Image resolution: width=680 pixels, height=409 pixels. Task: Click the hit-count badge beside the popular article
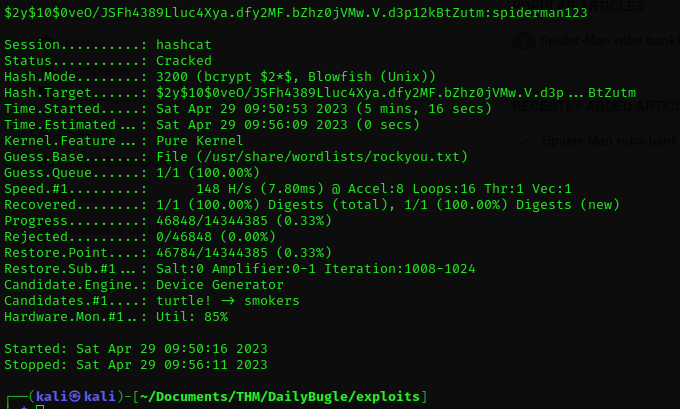click(522, 41)
